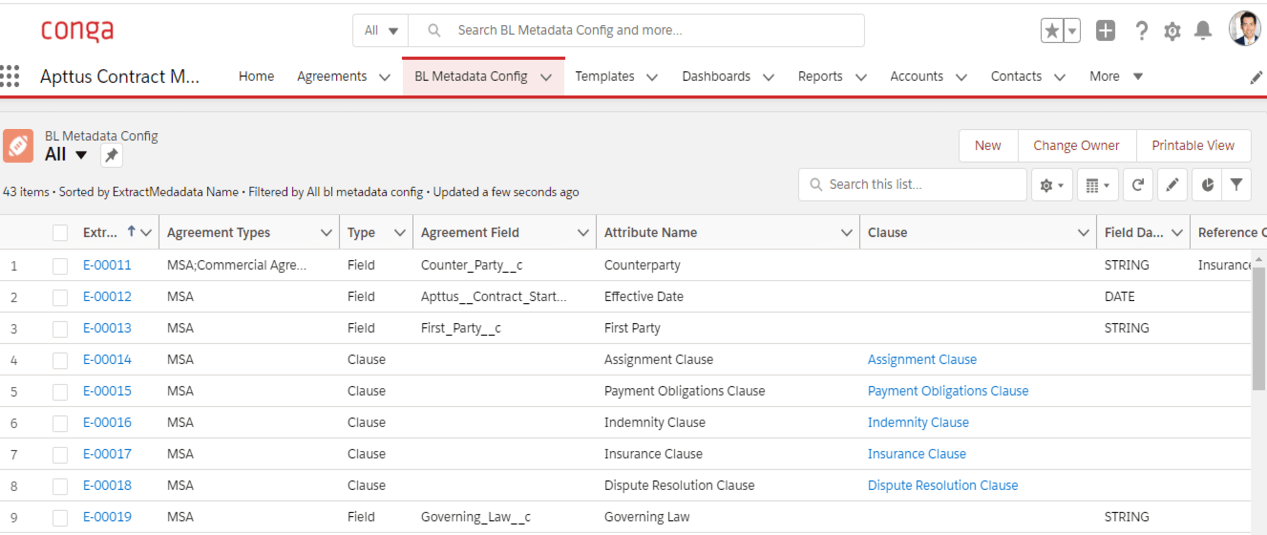Image resolution: width=1267 pixels, height=535 pixels.
Task: Open the list filter funnel icon
Action: (1237, 185)
